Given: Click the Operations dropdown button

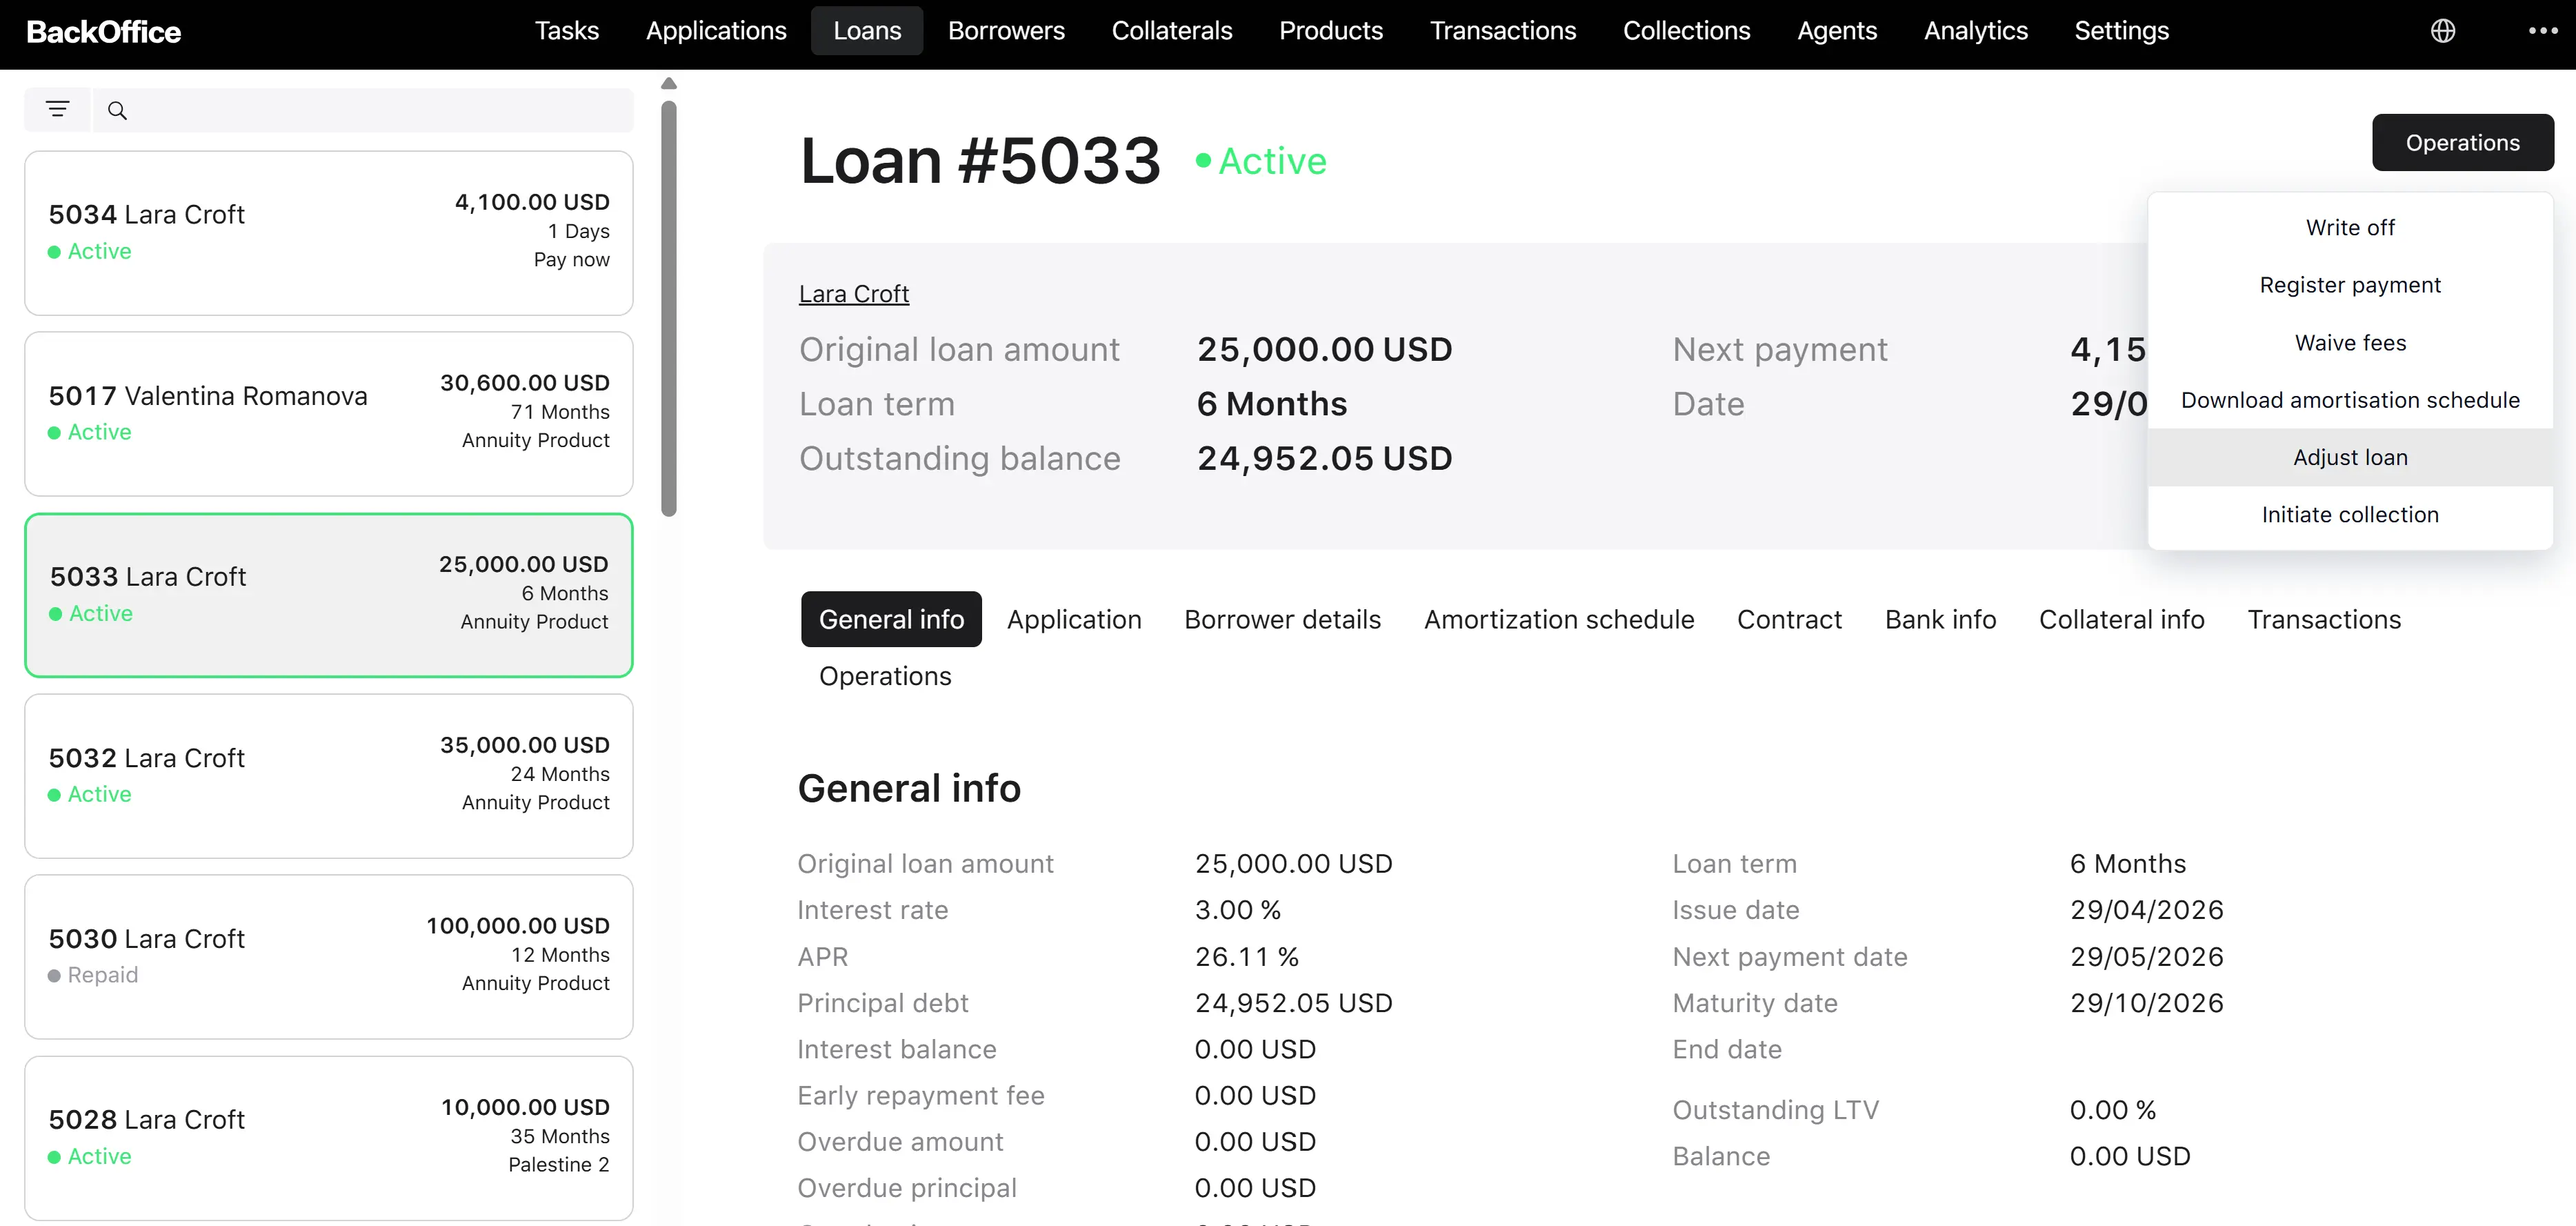Looking at the screenshot, I should (x=2462, y=143).
